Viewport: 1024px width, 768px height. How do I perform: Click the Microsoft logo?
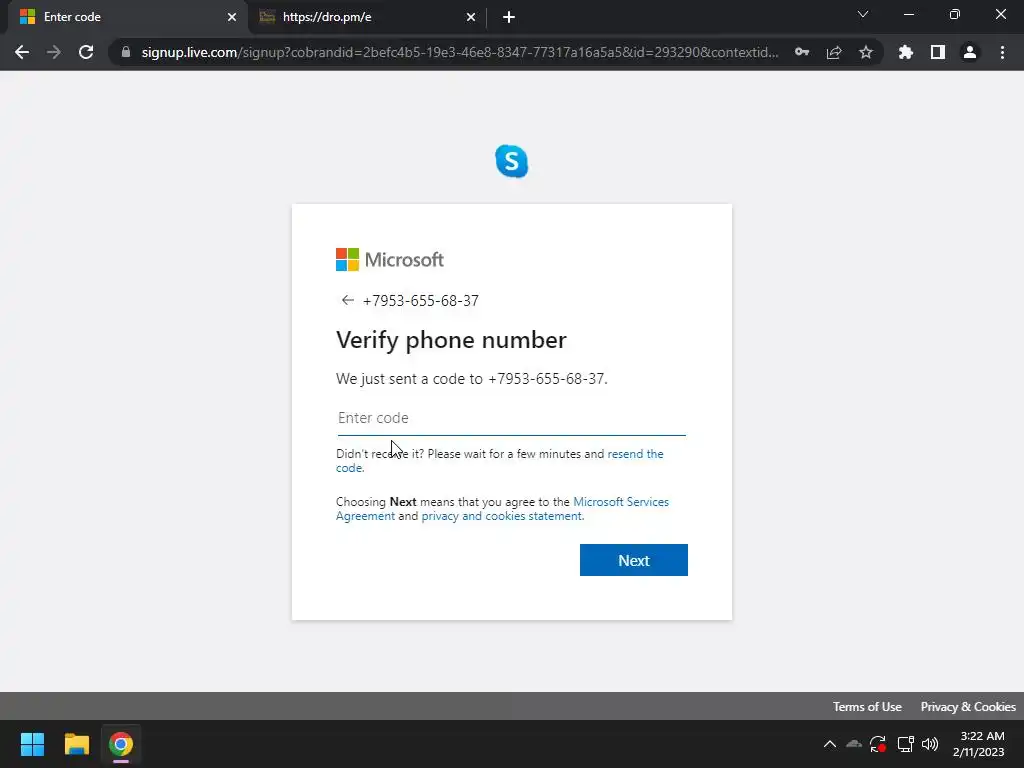coord(390,259)
